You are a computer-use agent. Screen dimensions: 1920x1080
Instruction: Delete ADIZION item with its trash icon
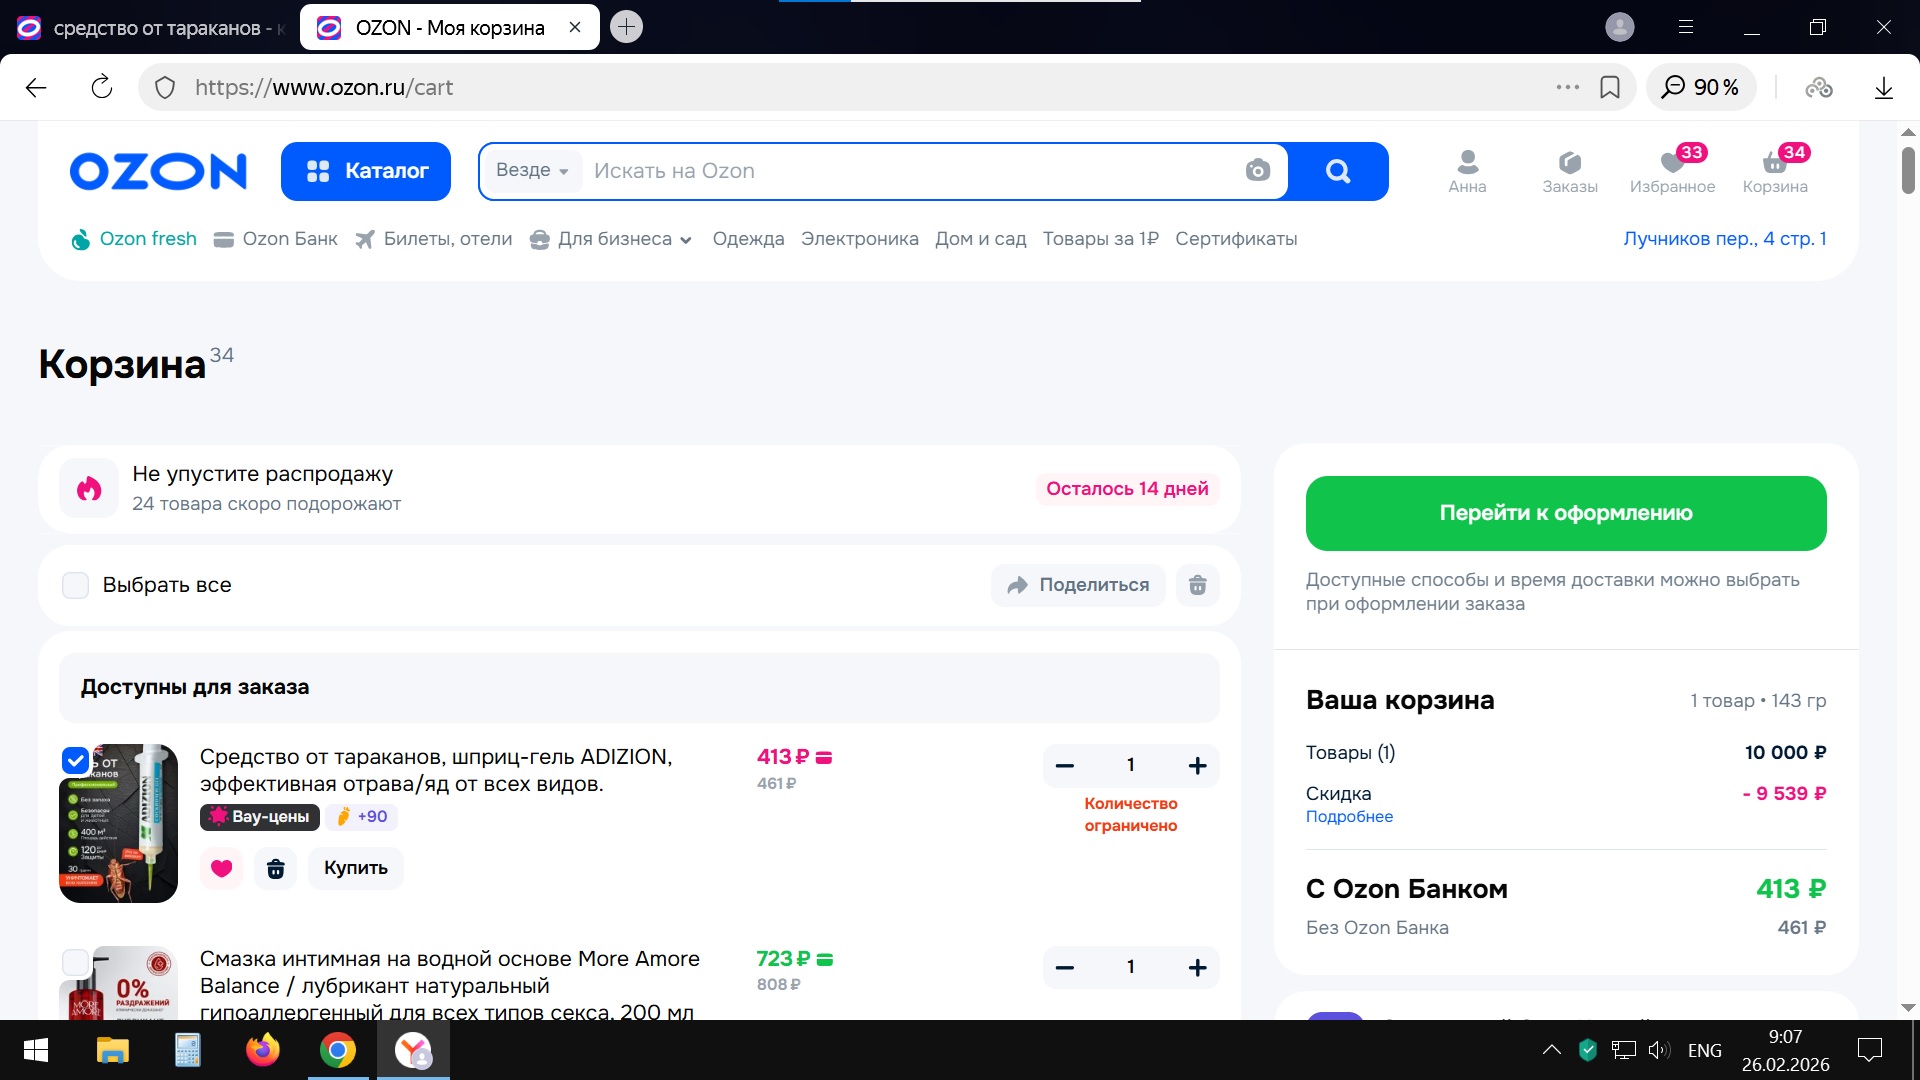[x=276, y=868]
